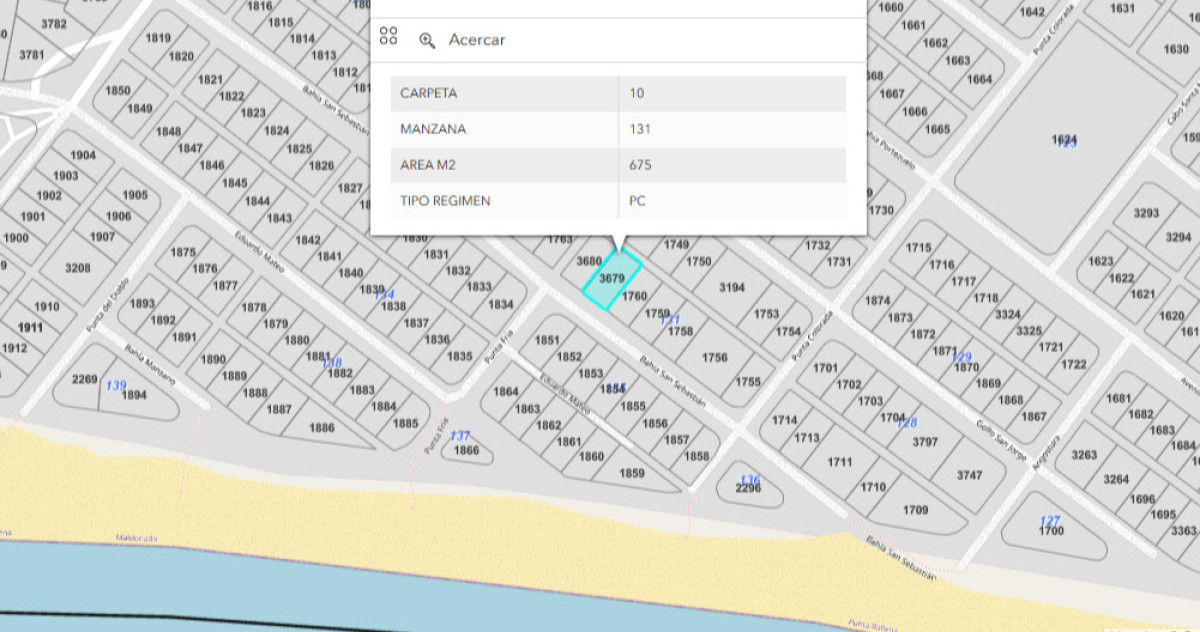The image size is (1200, 632).
Task: Select the MANZANA value 131
Action: (640, 128)
